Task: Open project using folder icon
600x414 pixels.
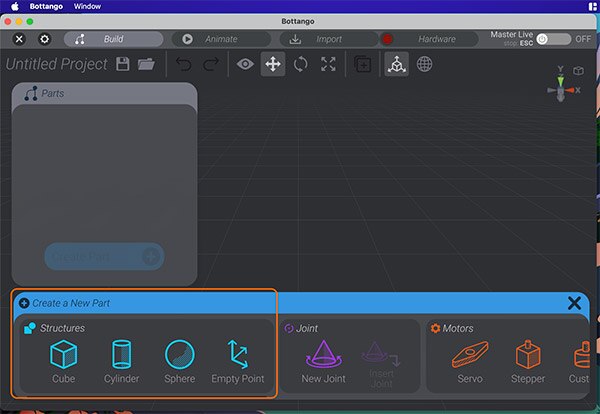Action: (x=146, y=64)
